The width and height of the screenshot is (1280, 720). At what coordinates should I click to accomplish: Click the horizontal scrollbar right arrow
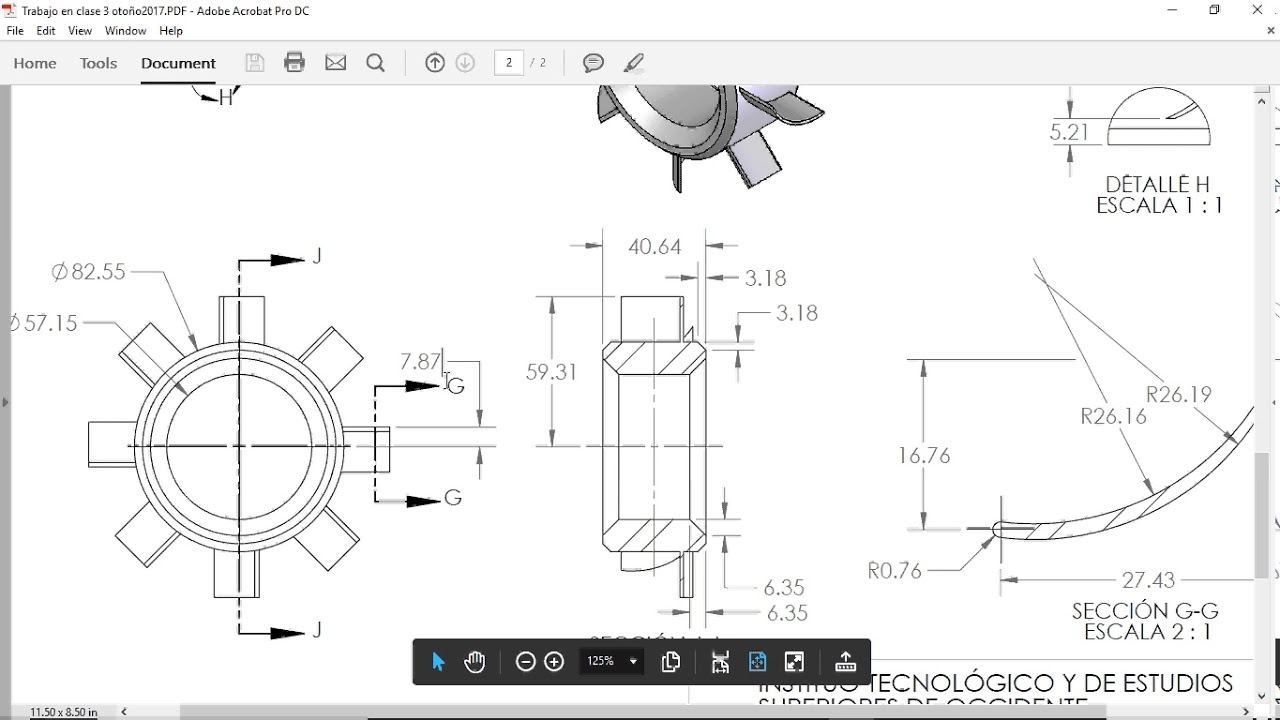click(1246, 712)
